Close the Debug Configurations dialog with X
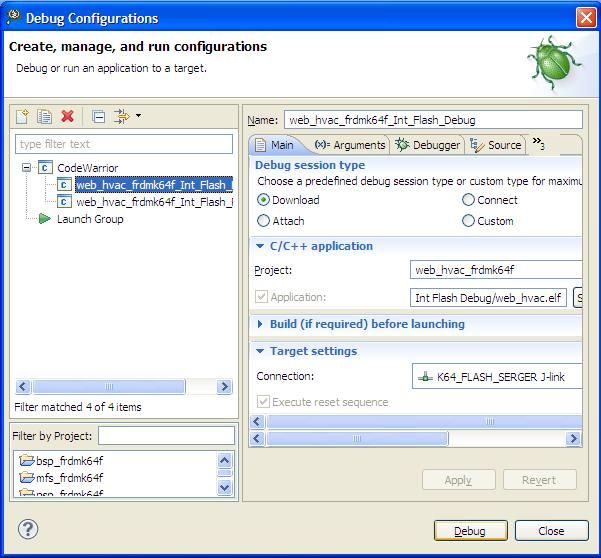Viewport: 601px width, 558px height. [586, 18]
